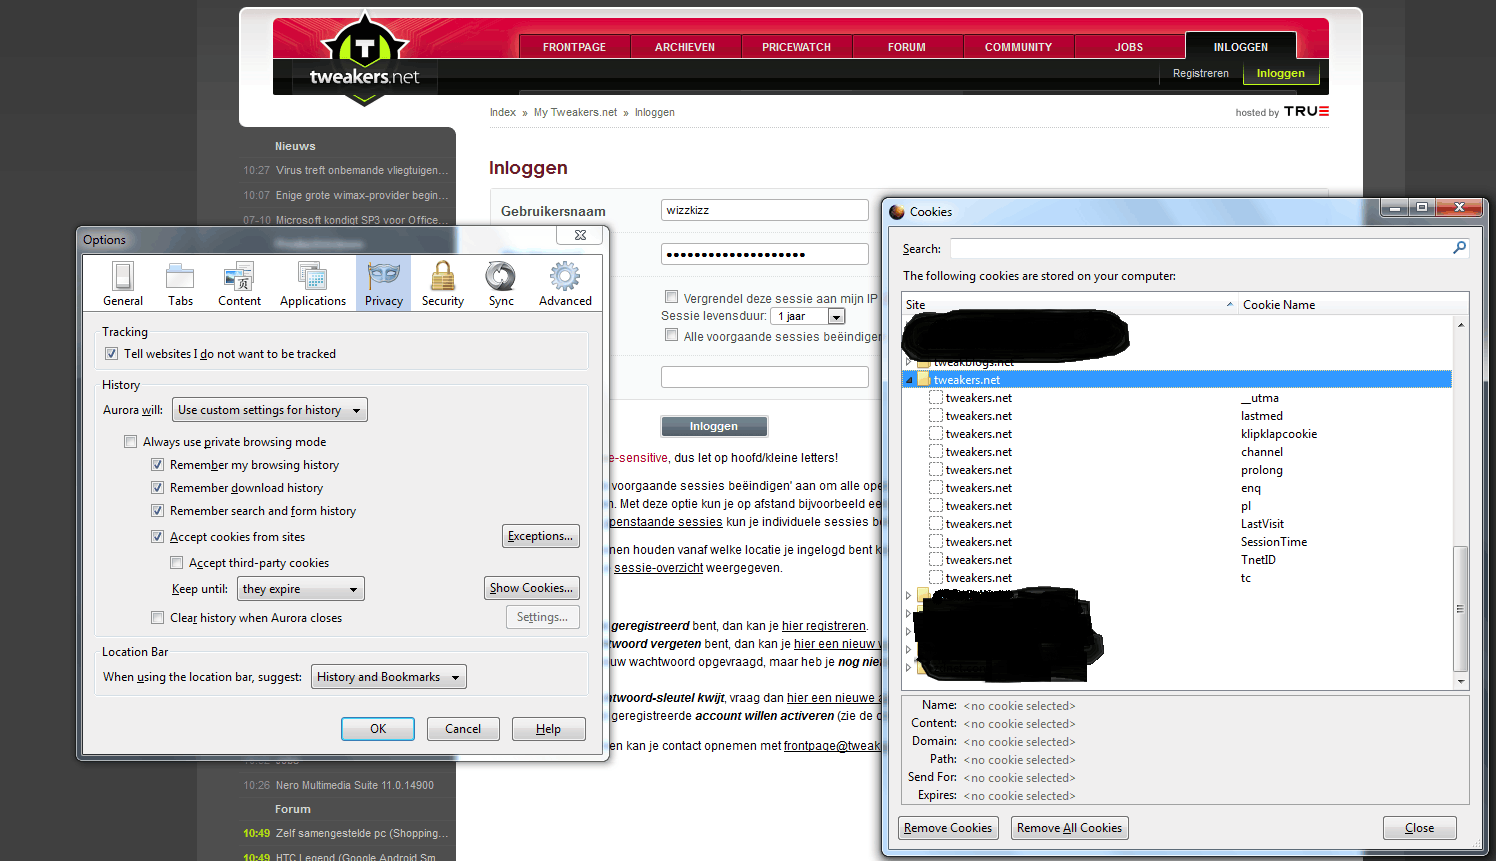Check 'Clear history when Aurora closes'
1496x861 pixels.
coord(157,618)
